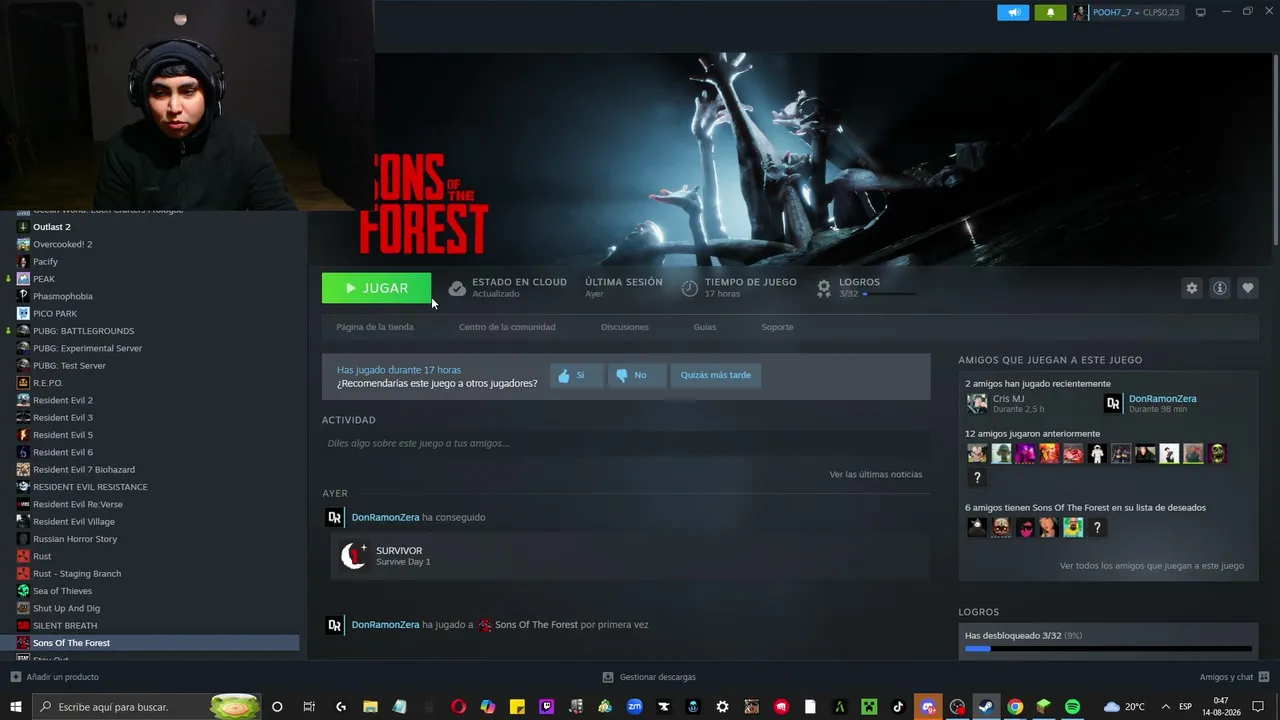Click Quizás más tarde button
The width and height of the screenshot is (1280, 720).
coord(716,376)
